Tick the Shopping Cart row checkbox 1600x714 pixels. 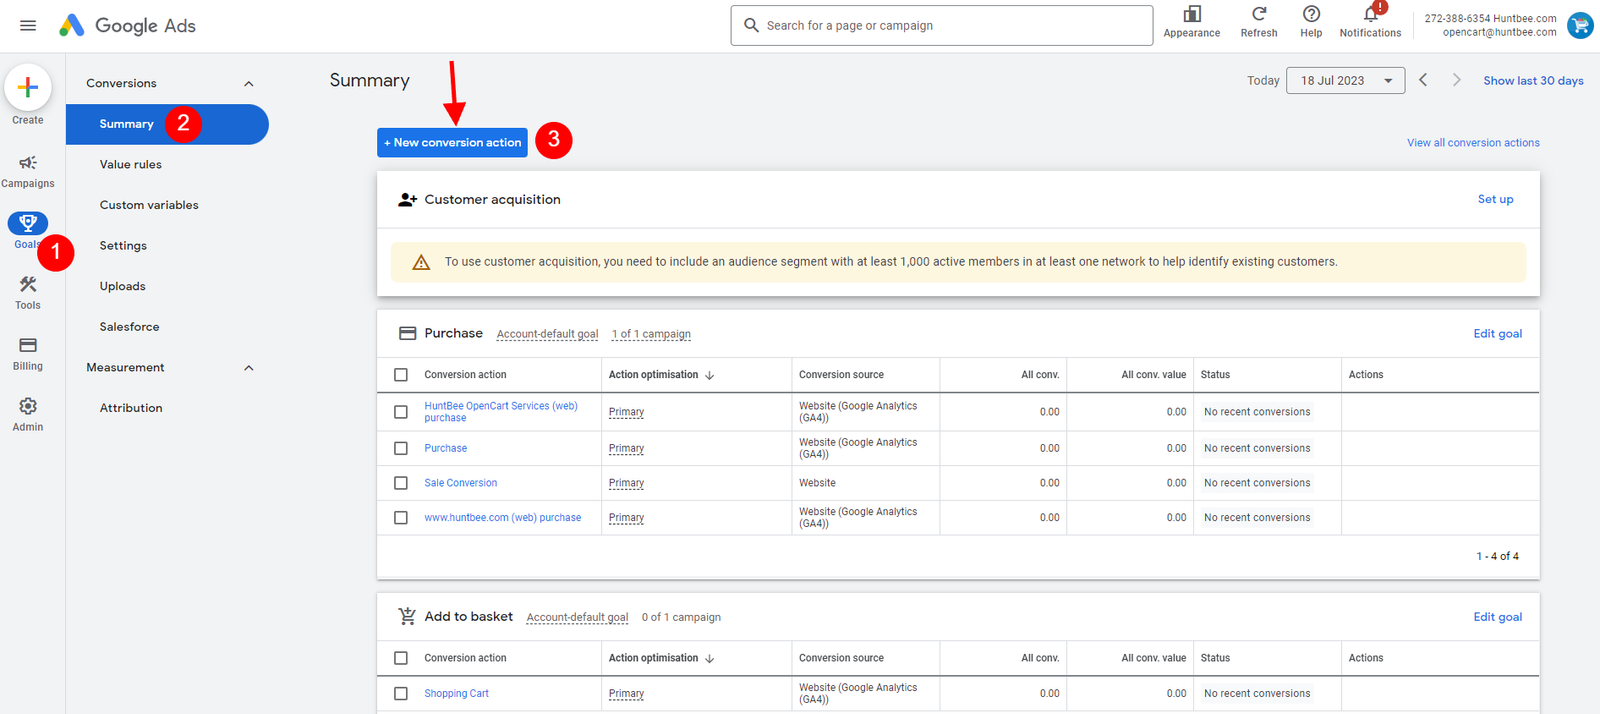(x=401, y=694)
